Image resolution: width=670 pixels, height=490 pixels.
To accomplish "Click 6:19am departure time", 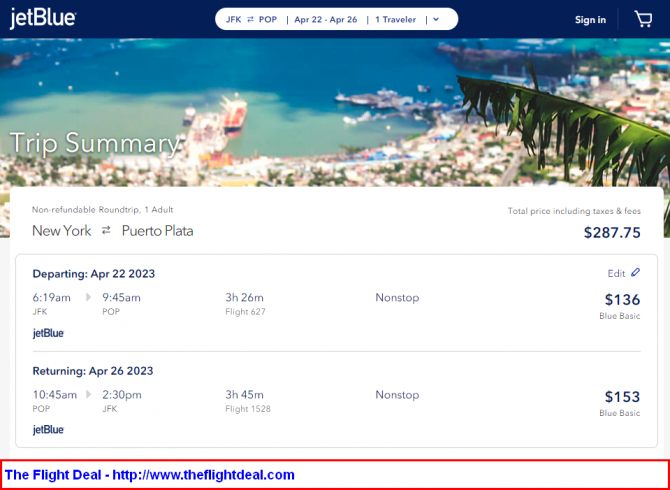I will pos(52,297).
